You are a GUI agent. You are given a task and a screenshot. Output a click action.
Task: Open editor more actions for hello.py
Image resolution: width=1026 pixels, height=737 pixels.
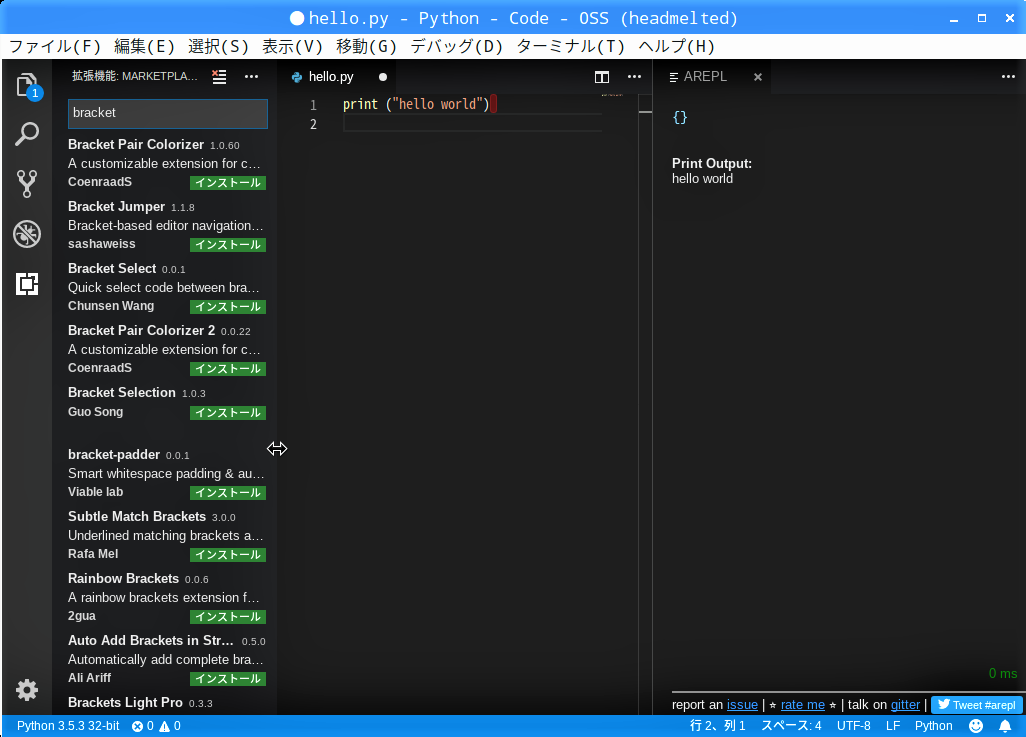pyautogui.click(x=634, y=77)
